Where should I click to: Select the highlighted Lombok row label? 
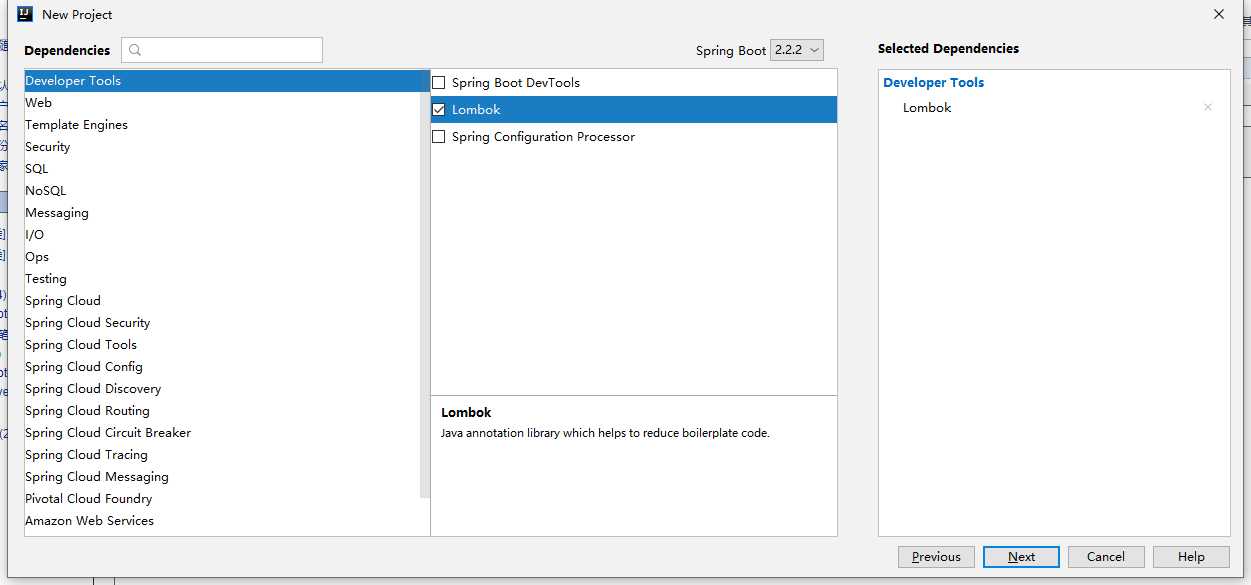[x=476, y=110]
